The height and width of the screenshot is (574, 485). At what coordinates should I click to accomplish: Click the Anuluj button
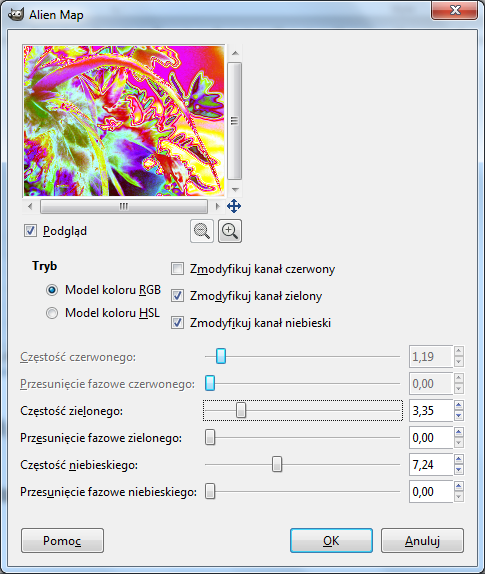(x=422, y=540)
